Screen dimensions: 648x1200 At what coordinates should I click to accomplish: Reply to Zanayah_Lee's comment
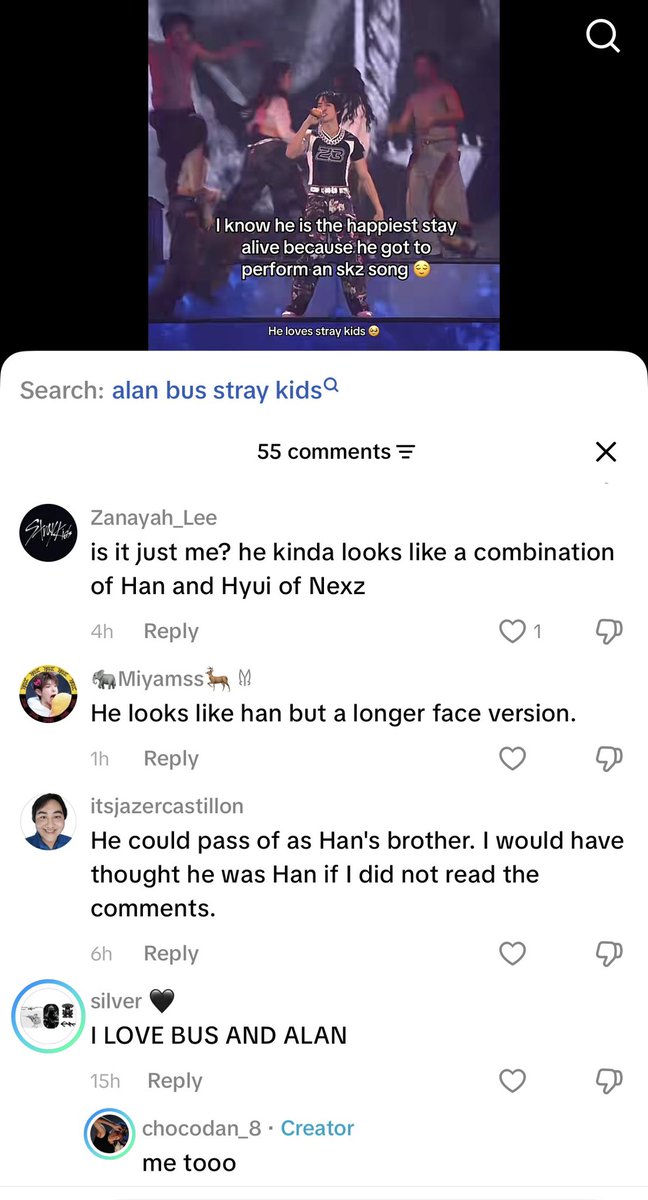point(171,631)
